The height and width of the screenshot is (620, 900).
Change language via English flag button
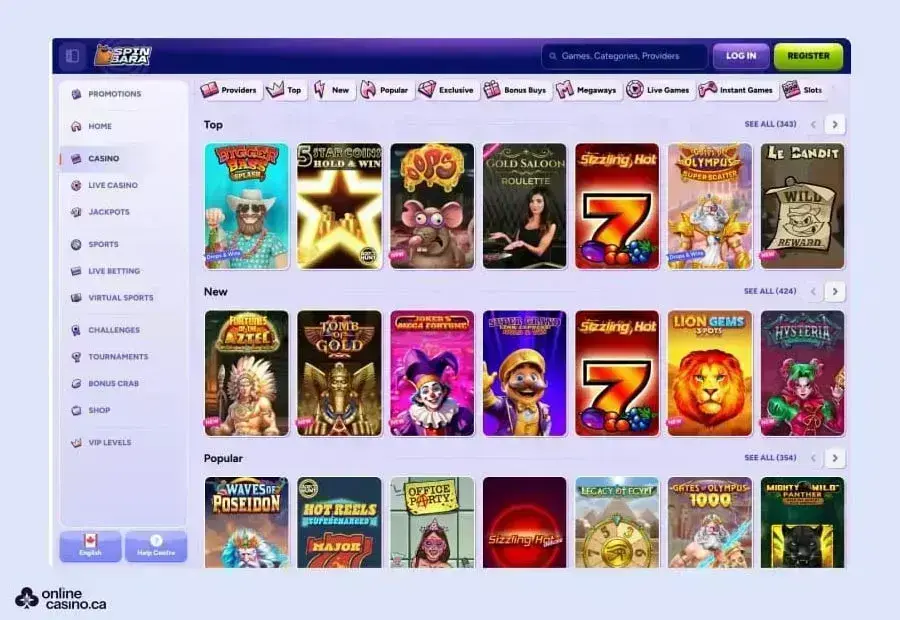(x=90, y=546)
